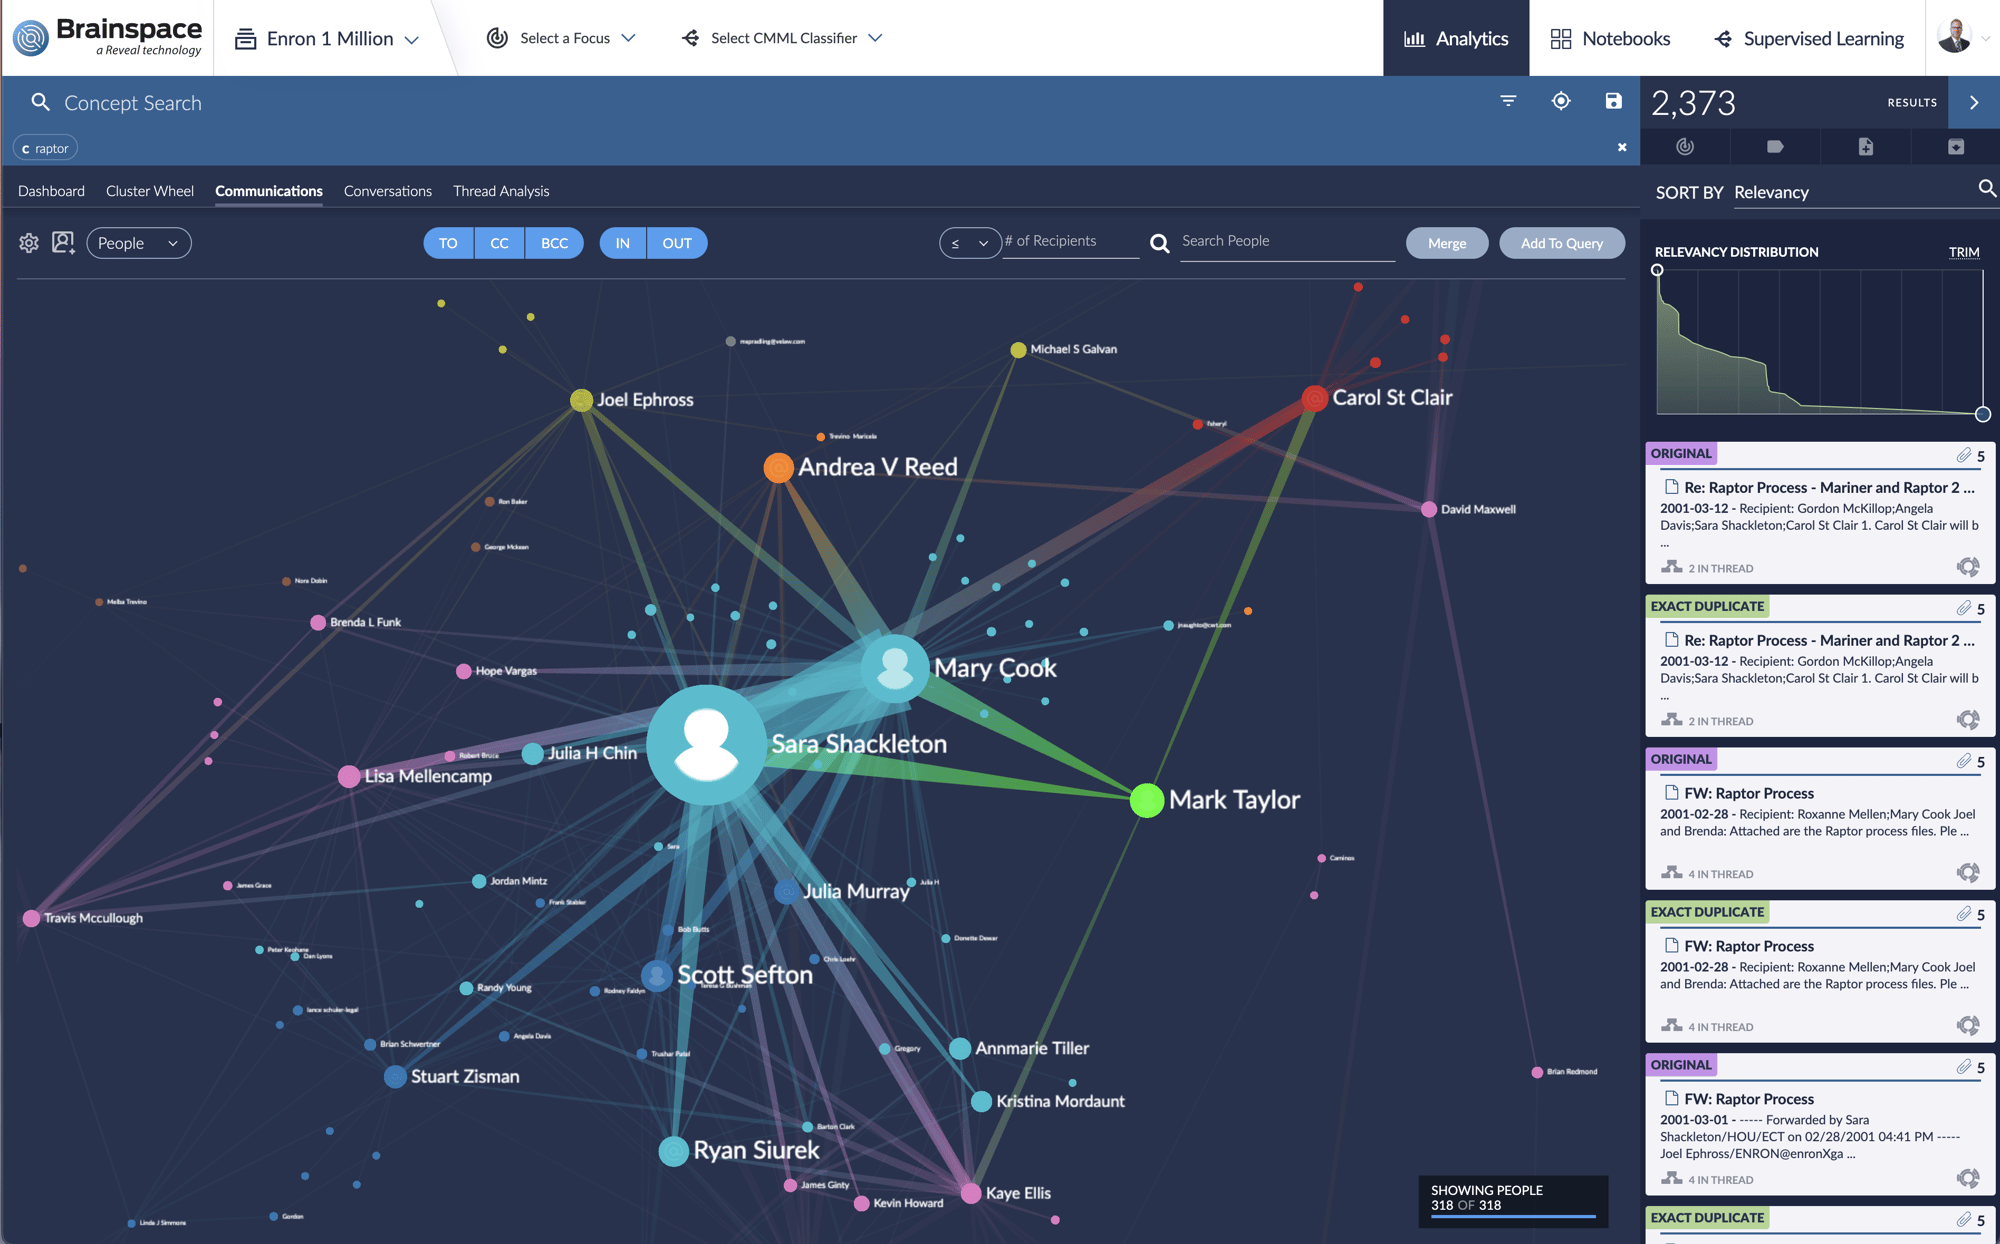2000x1244 pixels.
Task: Select the Sara Shackleton node
Action: pyautogui.click(x=707, y=745)
